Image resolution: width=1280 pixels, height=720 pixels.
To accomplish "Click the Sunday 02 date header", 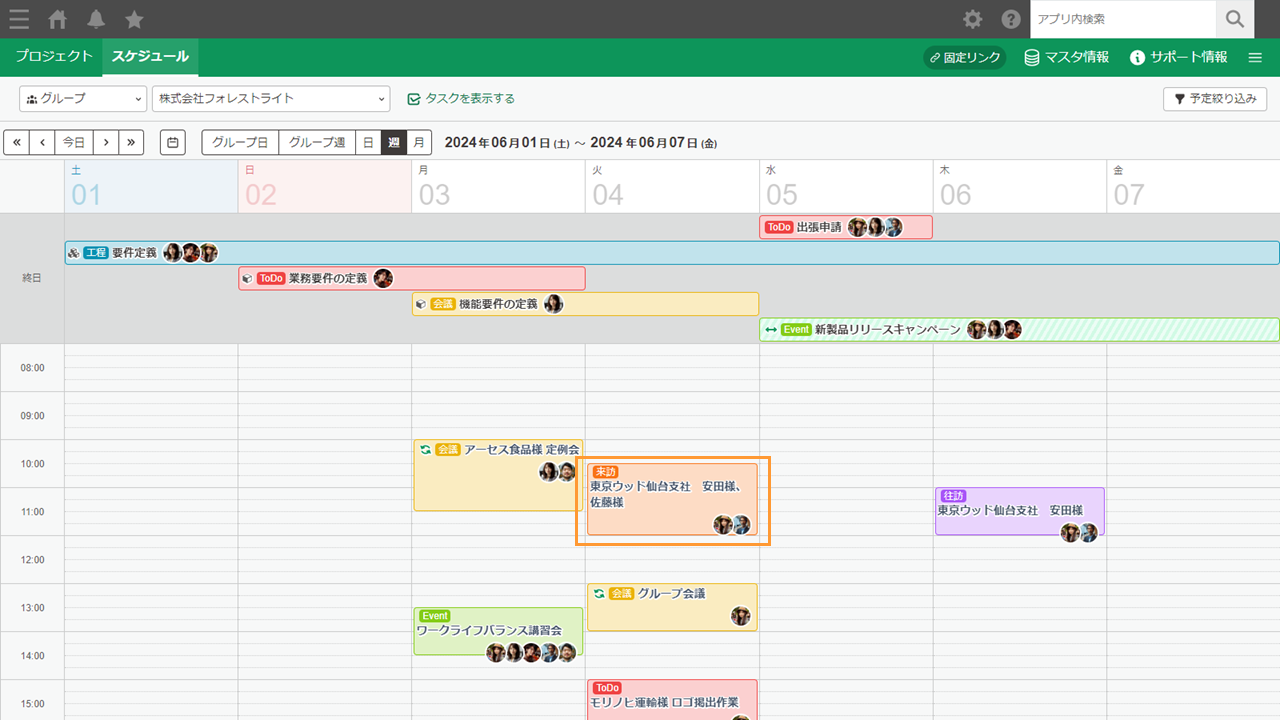I will coord(325,186).
